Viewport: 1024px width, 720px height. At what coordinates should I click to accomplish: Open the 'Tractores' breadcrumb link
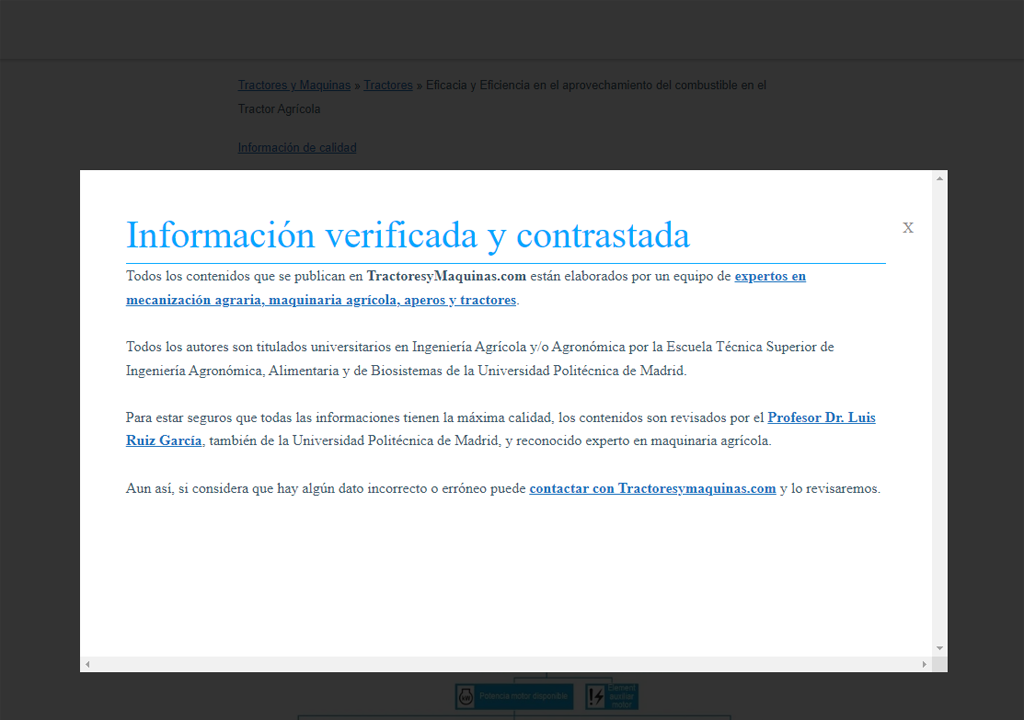pyautogui.click(x=388, y=85)
